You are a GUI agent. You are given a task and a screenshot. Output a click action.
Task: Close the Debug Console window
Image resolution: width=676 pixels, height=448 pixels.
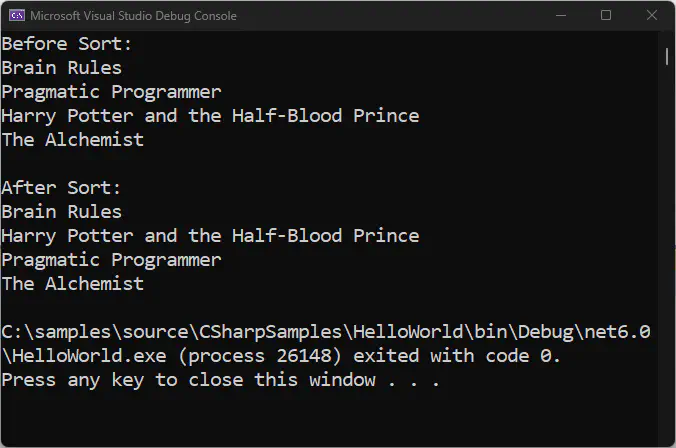tap(652, 16)
